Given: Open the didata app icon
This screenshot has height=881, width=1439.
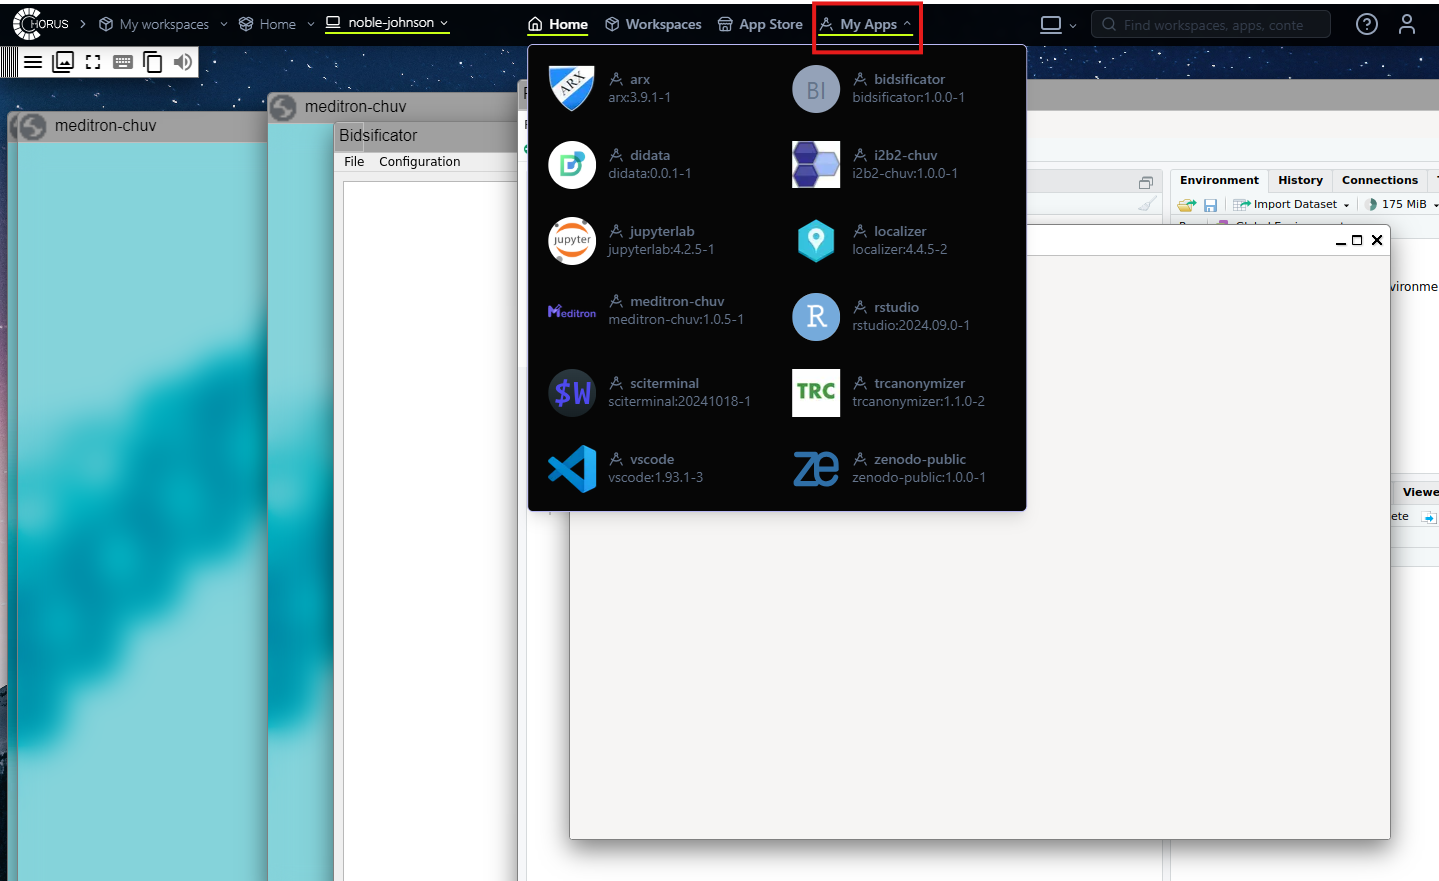Looking at the screenshot, I should (x=572, y=165).
